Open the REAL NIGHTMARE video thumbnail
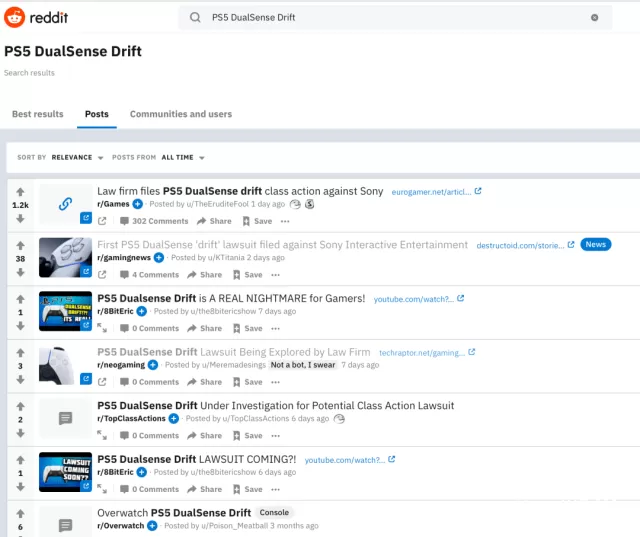This screenshot has width=640, height=537. click(65, 311)
